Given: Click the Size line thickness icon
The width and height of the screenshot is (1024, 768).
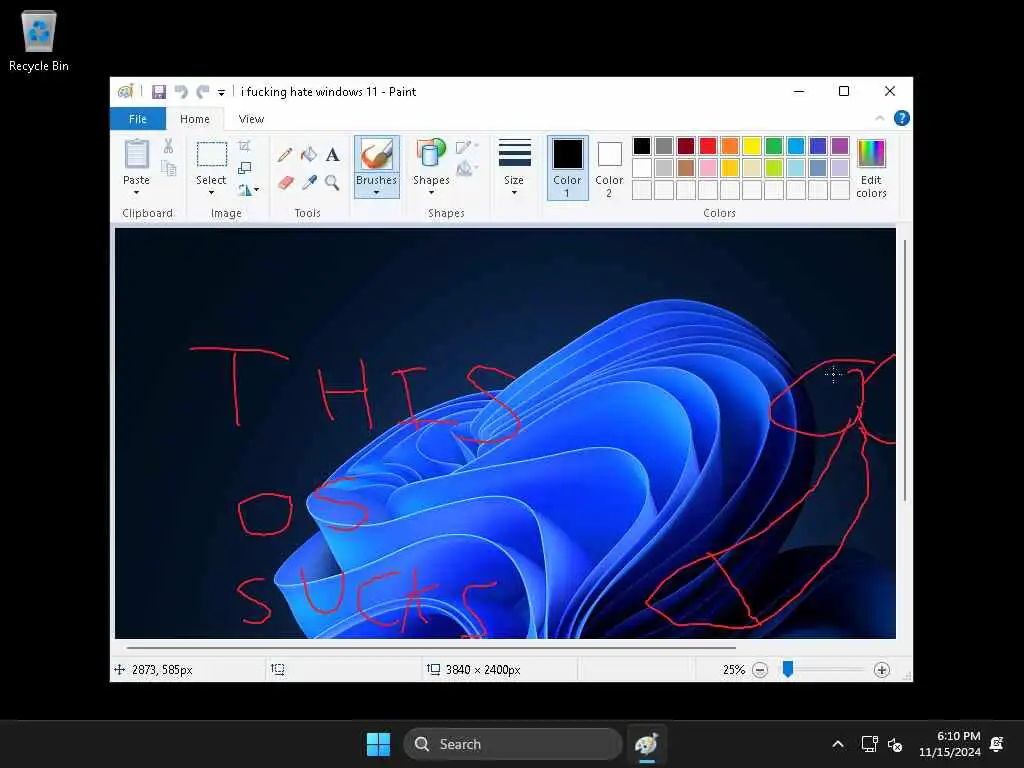Looking at the screenshot, I should [x=515, y=153].
